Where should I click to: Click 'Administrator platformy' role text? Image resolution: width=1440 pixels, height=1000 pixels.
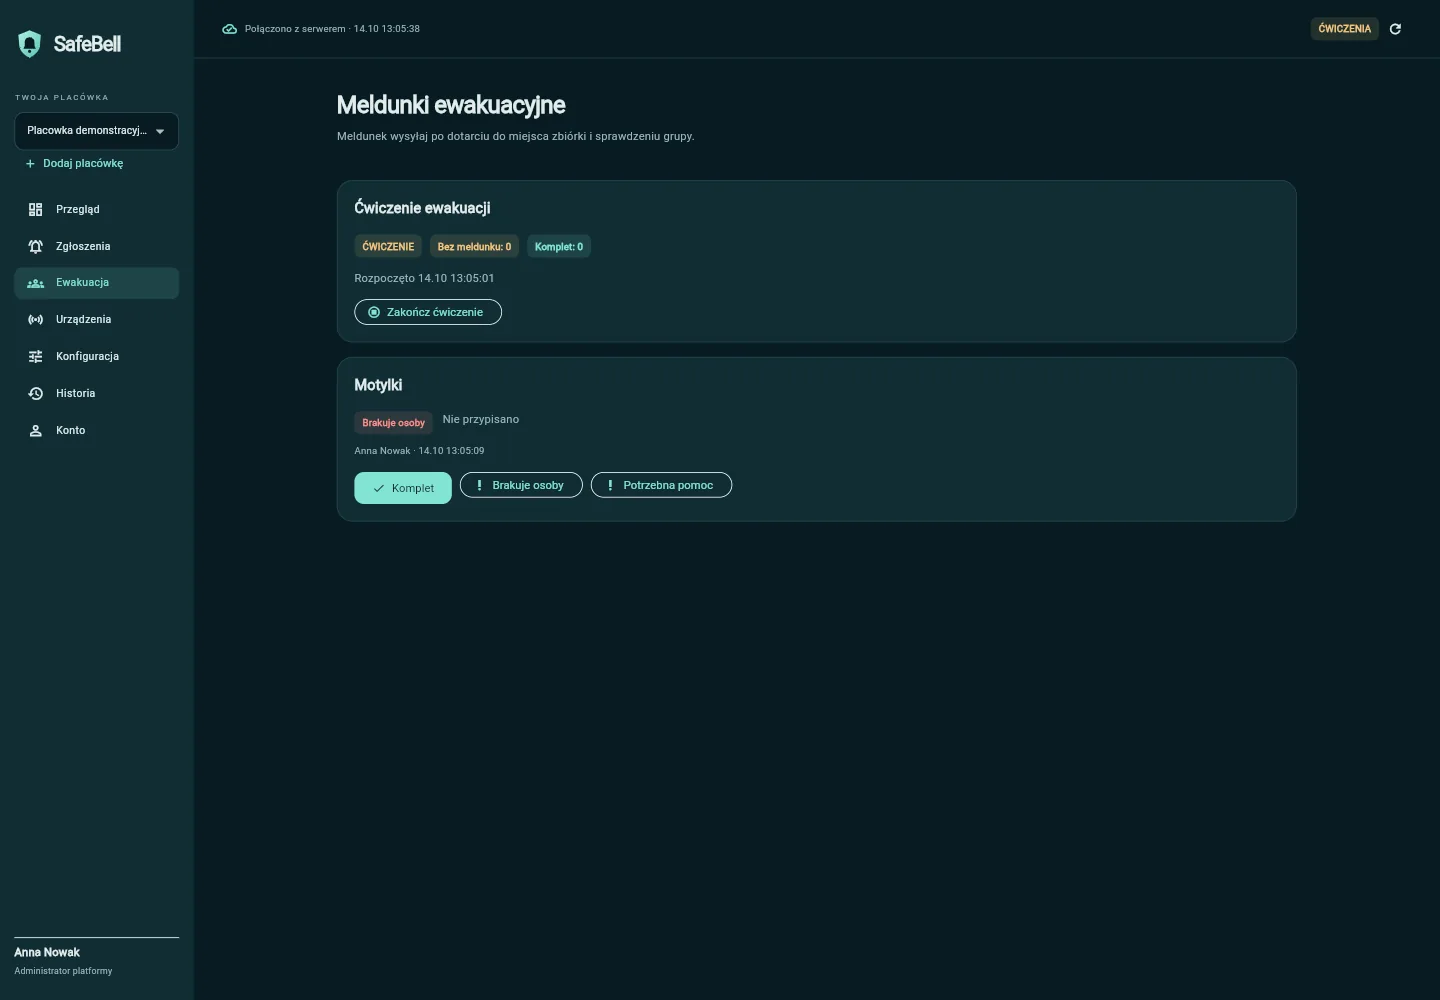63,971
